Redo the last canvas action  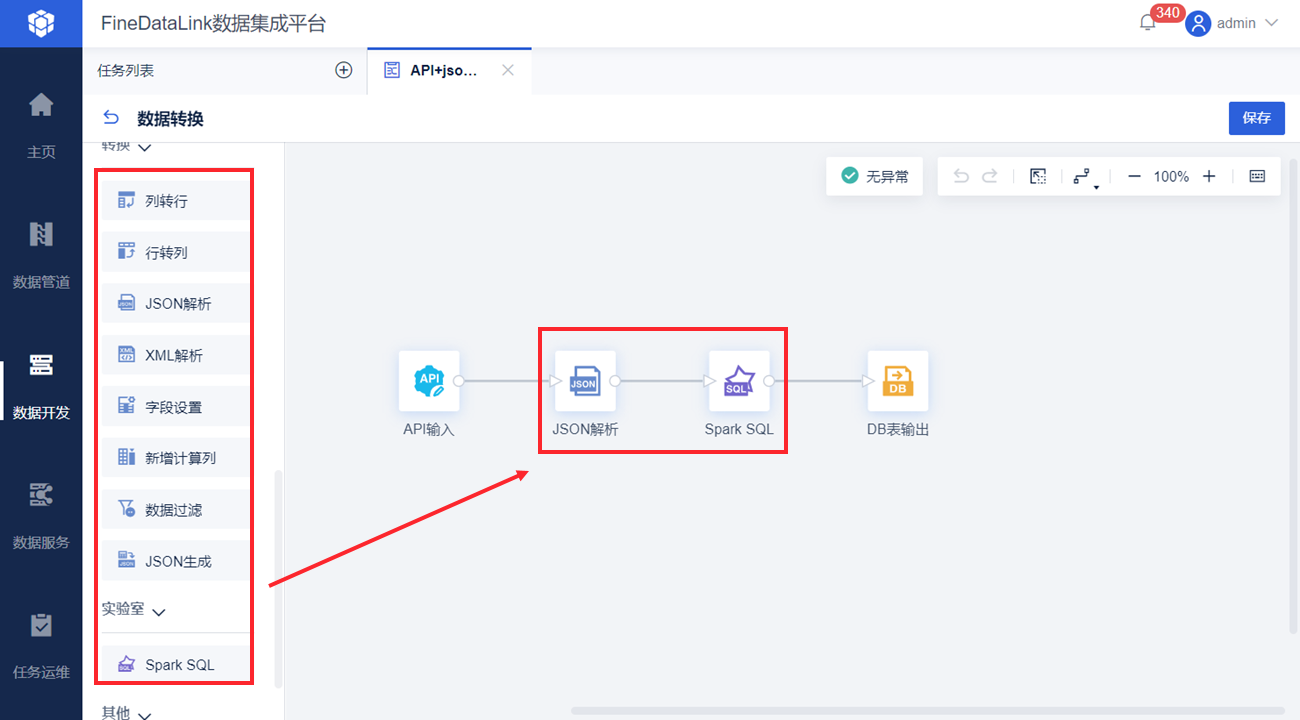(x=989, y=176)
